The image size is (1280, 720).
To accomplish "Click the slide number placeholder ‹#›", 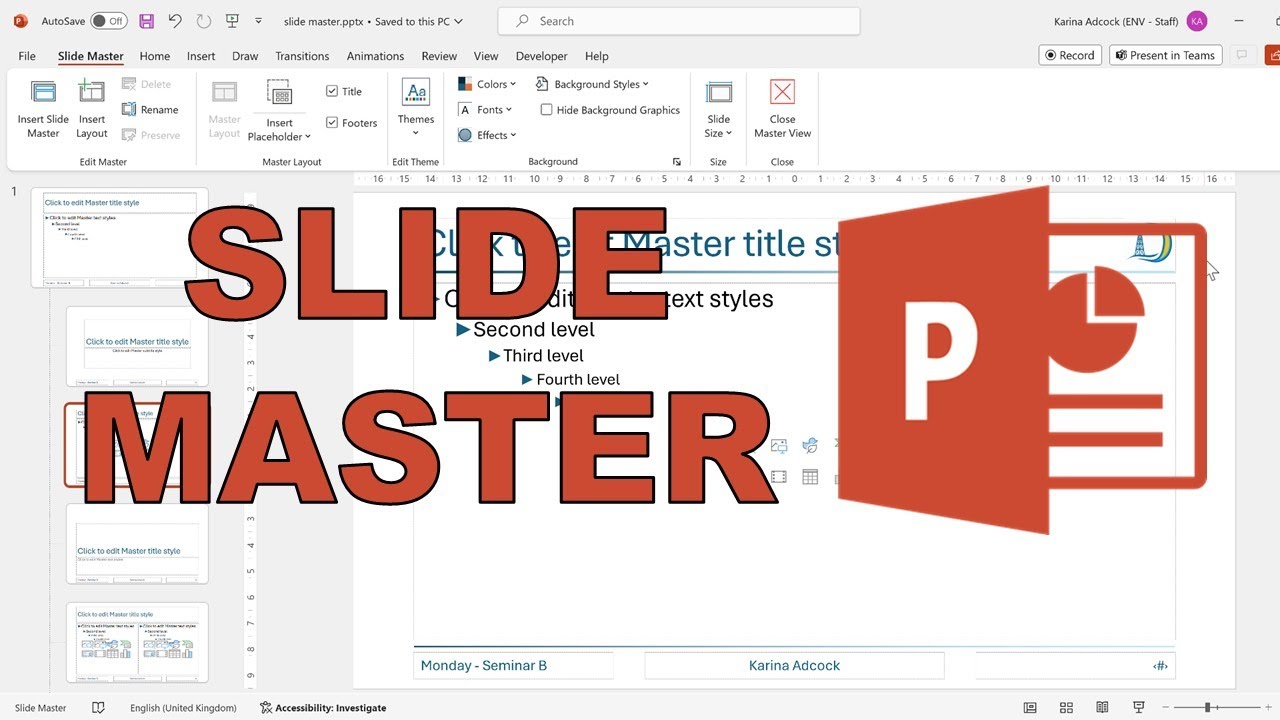I will pos(1075,665).
